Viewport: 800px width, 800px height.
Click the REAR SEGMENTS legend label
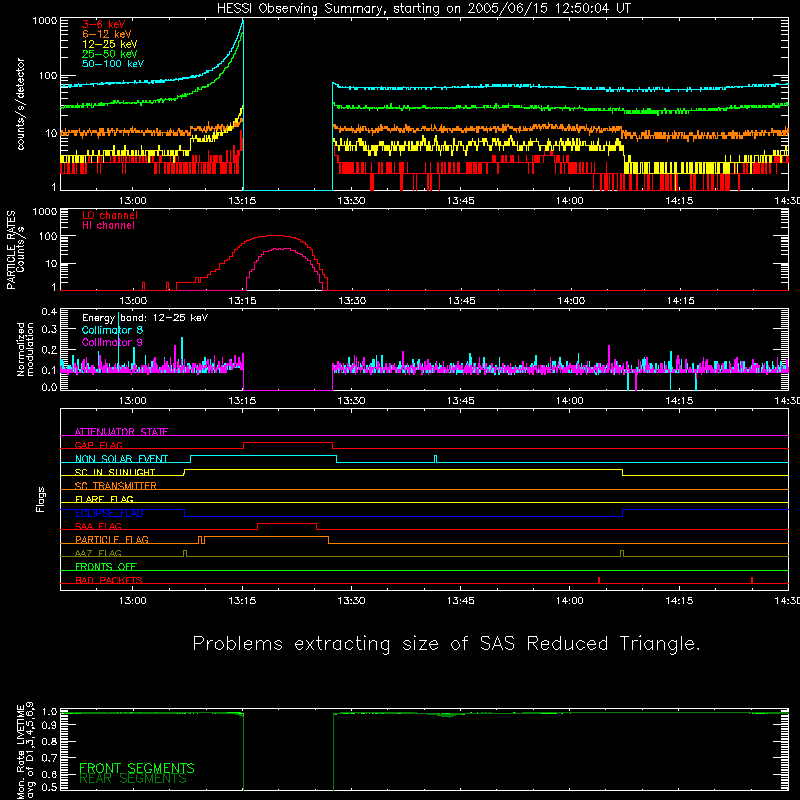coord(133,779)
